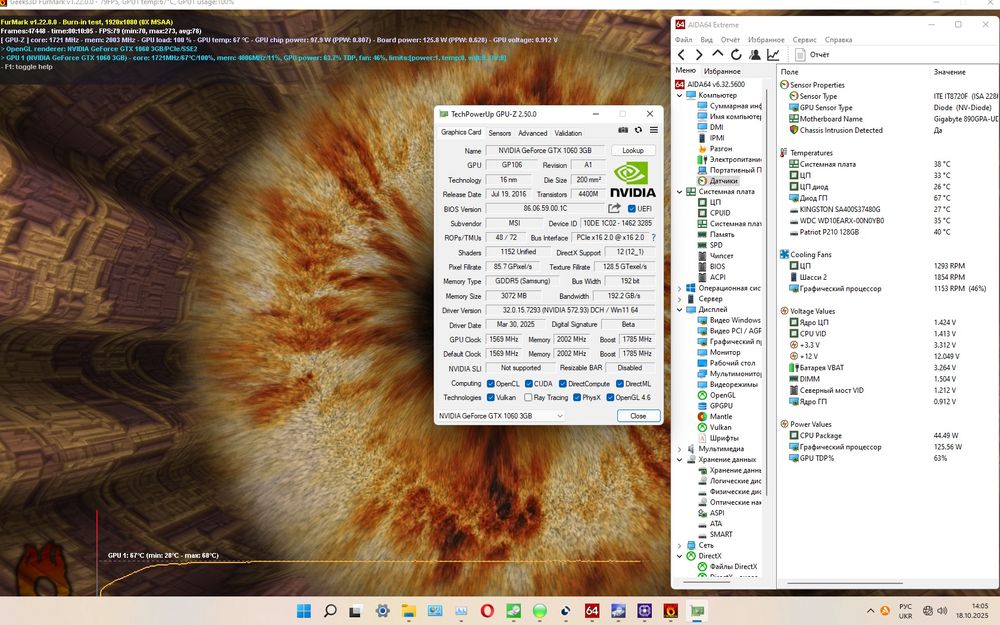Collapse the Компьютер tree node

[x=680, y=95]
